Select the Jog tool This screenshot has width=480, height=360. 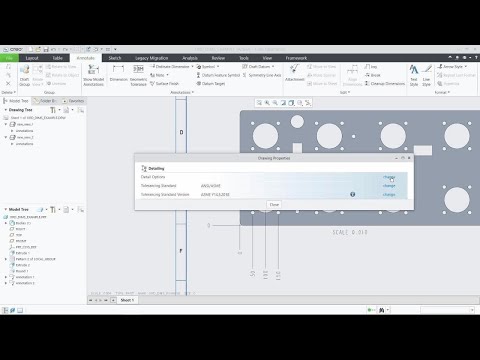click(371, 67)
